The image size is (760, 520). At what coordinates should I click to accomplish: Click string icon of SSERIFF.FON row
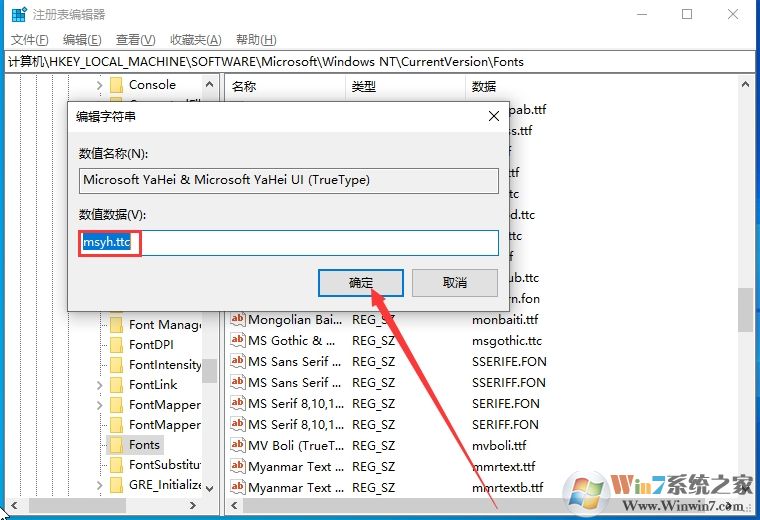(x=237, y=382)
